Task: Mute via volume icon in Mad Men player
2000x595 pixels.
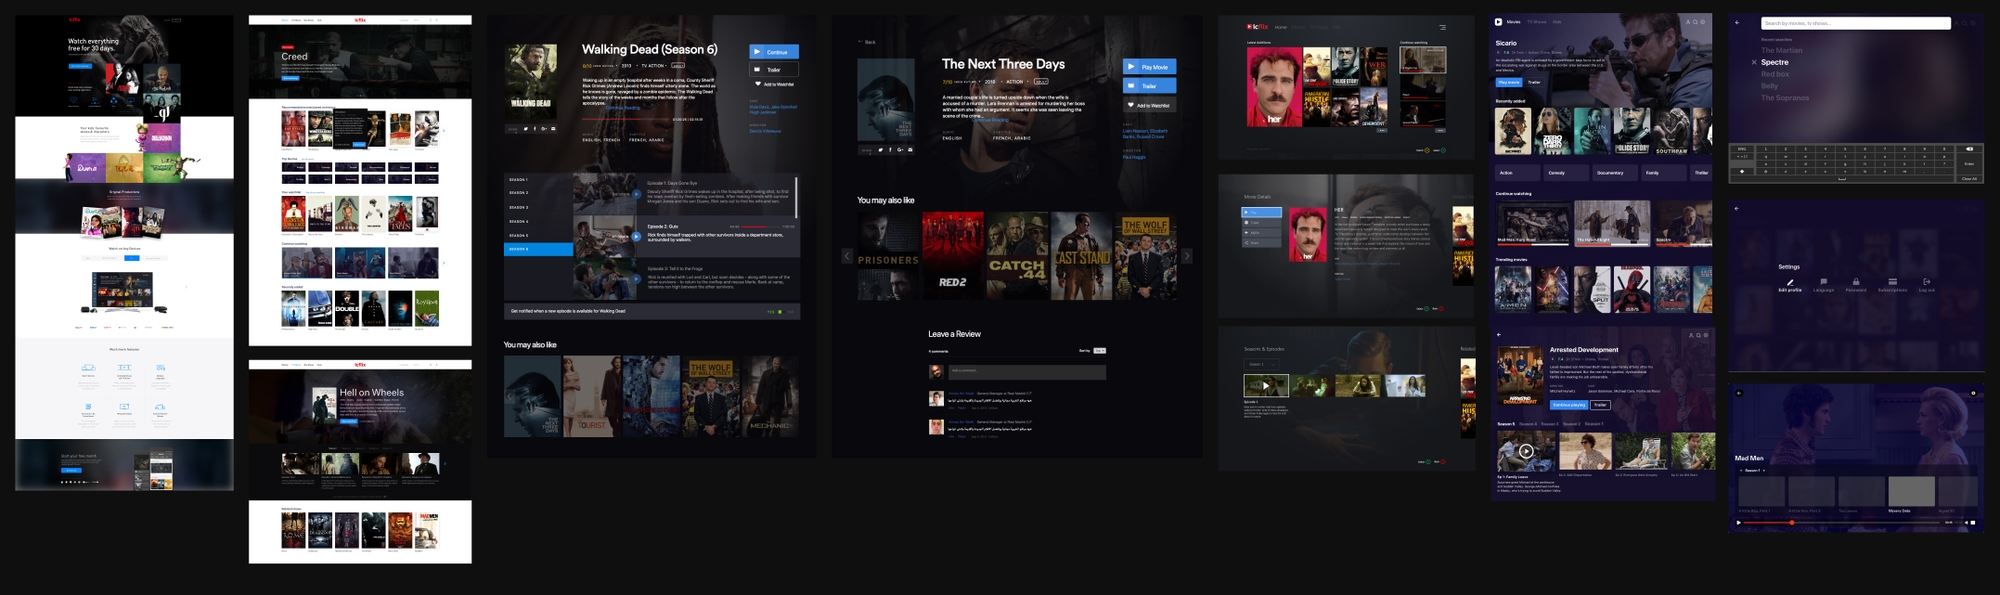Action: click(x=1966, y=523)
